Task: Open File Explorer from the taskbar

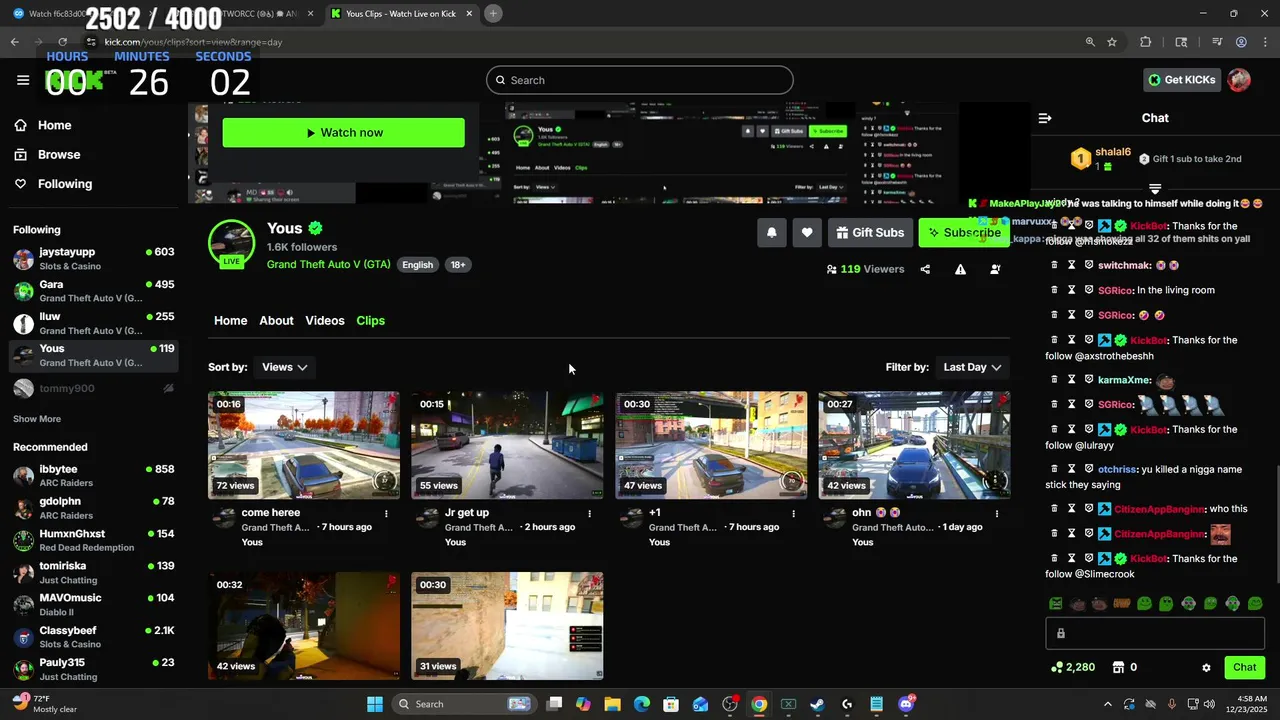Action: (x=612, y=704)
